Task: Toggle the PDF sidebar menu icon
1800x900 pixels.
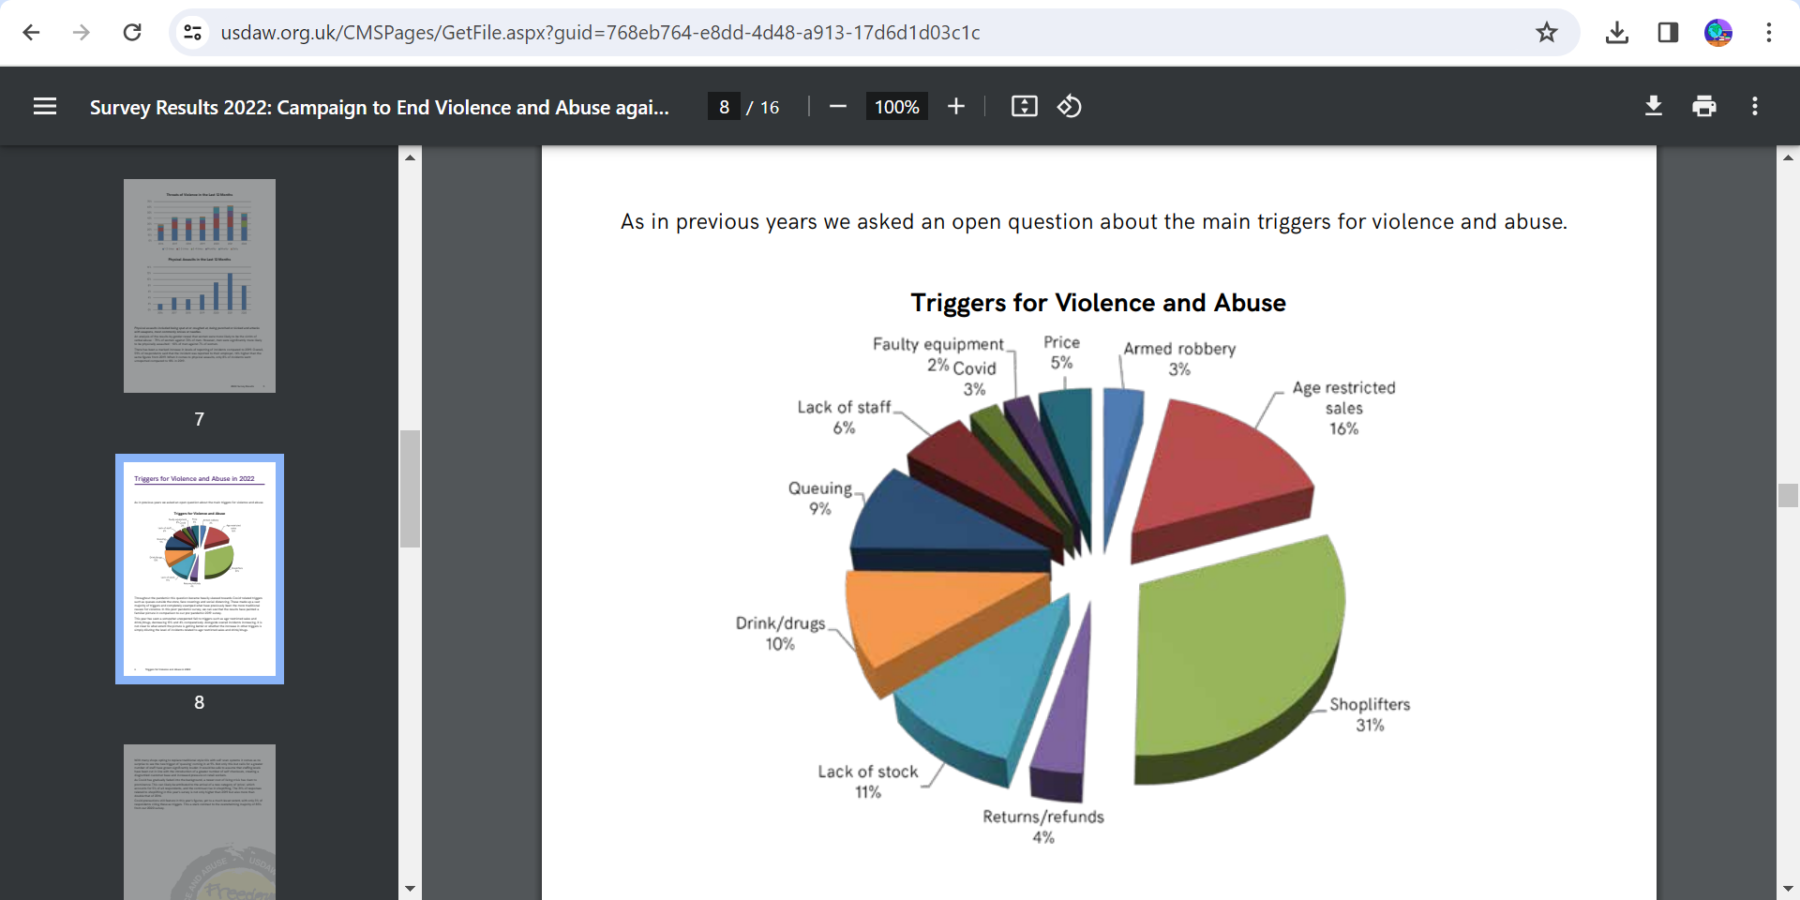Action: 45,106
